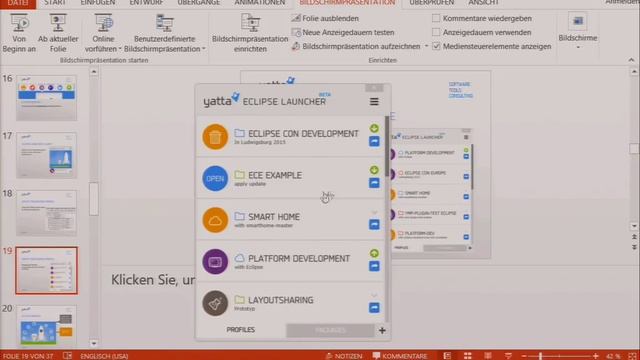Select slide 17 thumbnail
640x360 pixels.
(x=47, y=155)
